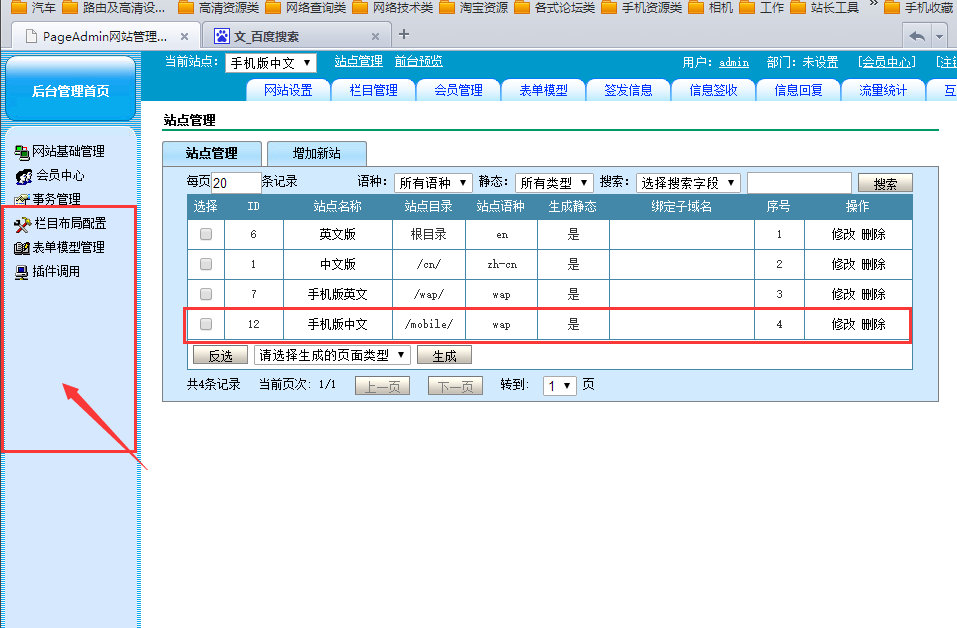Select the 手机版中文 row checkbox
The image size is (957, 628).
(x=206, y=324)
